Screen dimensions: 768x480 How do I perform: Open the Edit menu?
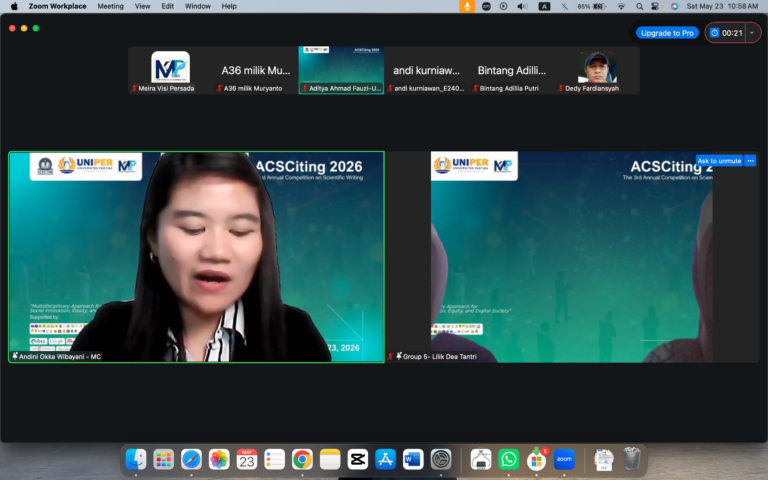coord(168,6)
